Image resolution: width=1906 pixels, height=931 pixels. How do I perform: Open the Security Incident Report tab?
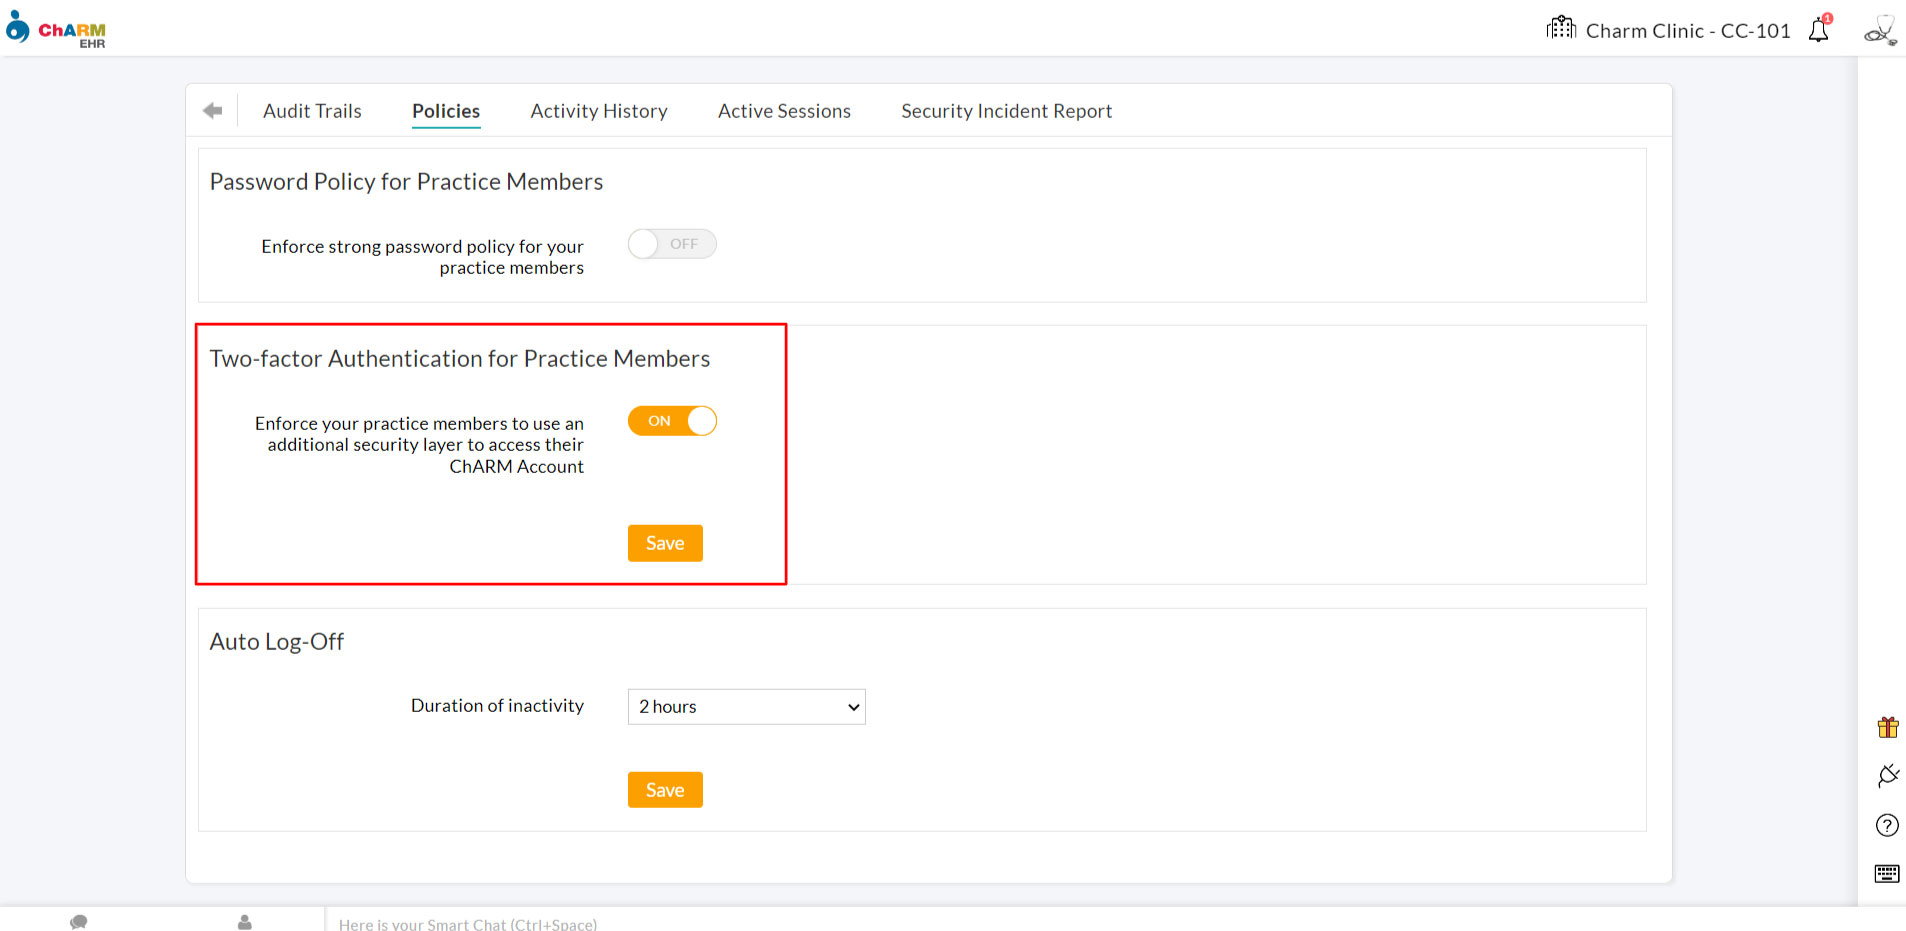coord(1006,110)
